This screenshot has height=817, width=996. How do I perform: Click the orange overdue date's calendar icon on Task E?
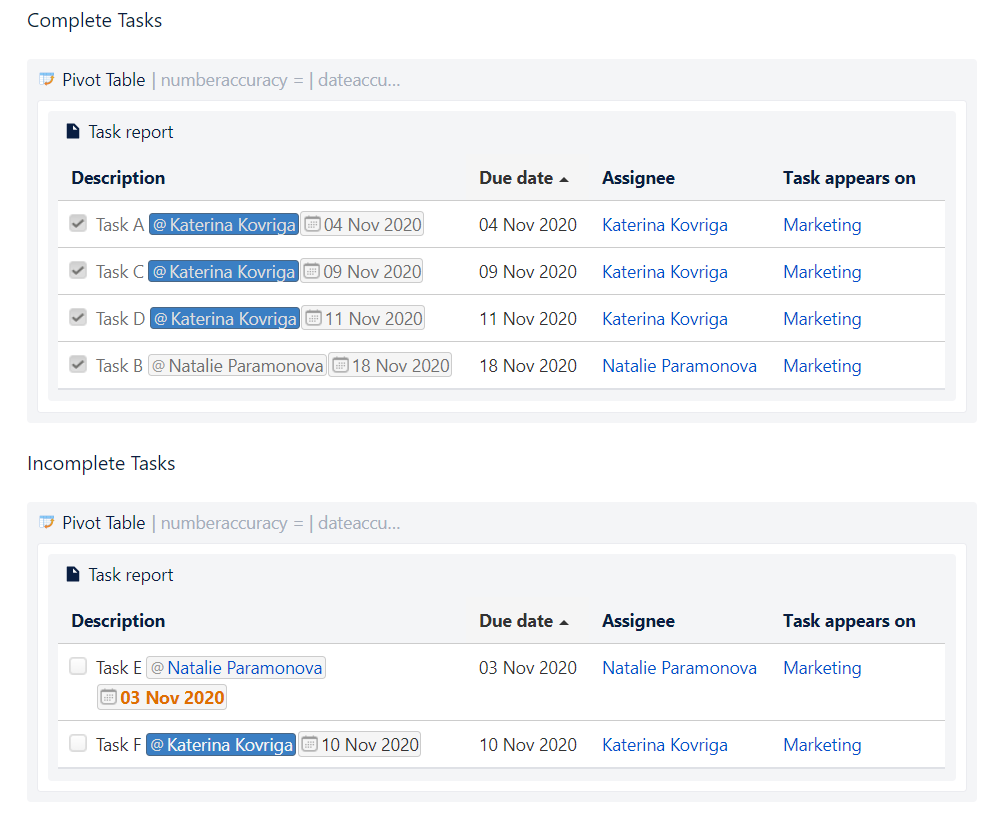click(109, 697)
